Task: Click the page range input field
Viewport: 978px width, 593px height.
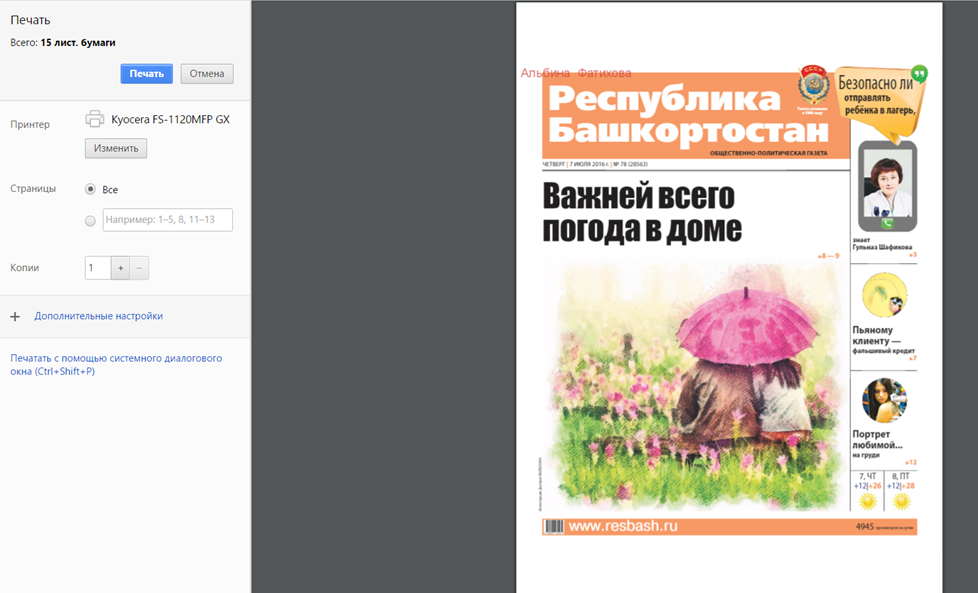Action: (168, 220)
